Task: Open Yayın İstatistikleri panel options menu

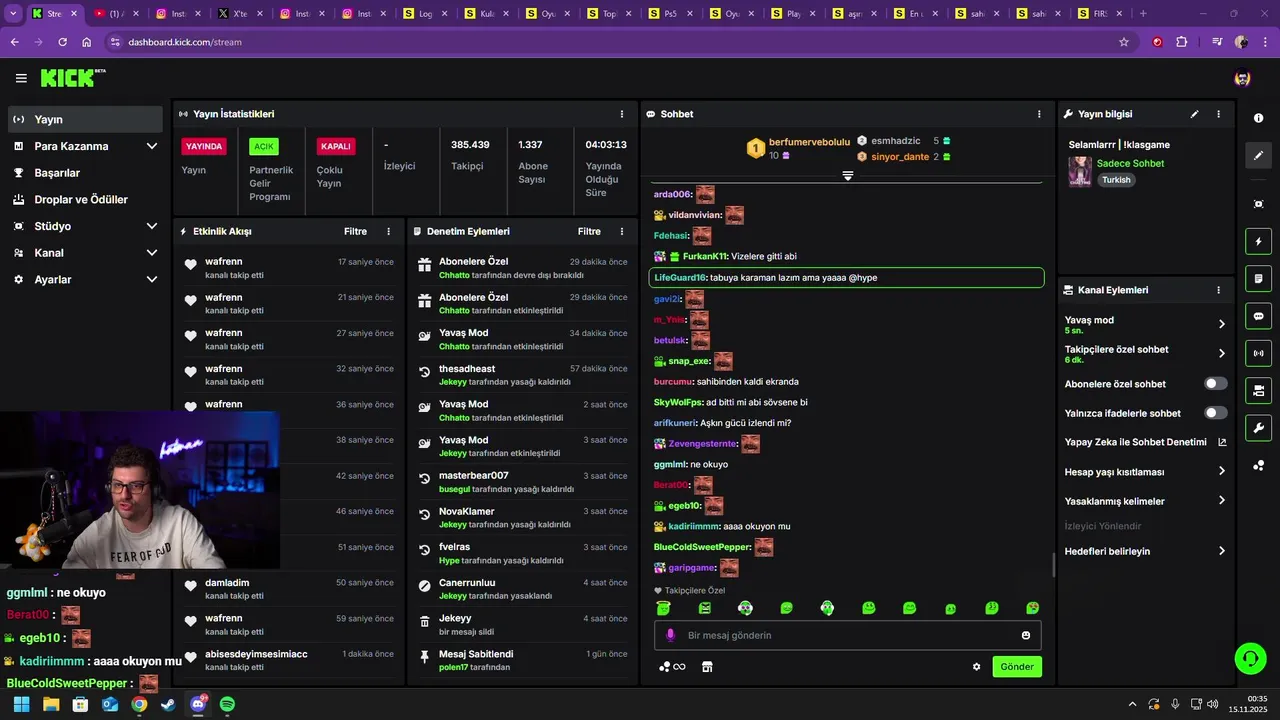Action: coord(622,114)
